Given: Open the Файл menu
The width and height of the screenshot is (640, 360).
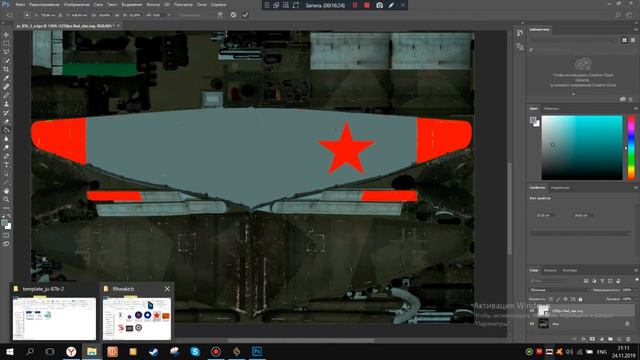Looking at the screenshot, I should [20, 4].
